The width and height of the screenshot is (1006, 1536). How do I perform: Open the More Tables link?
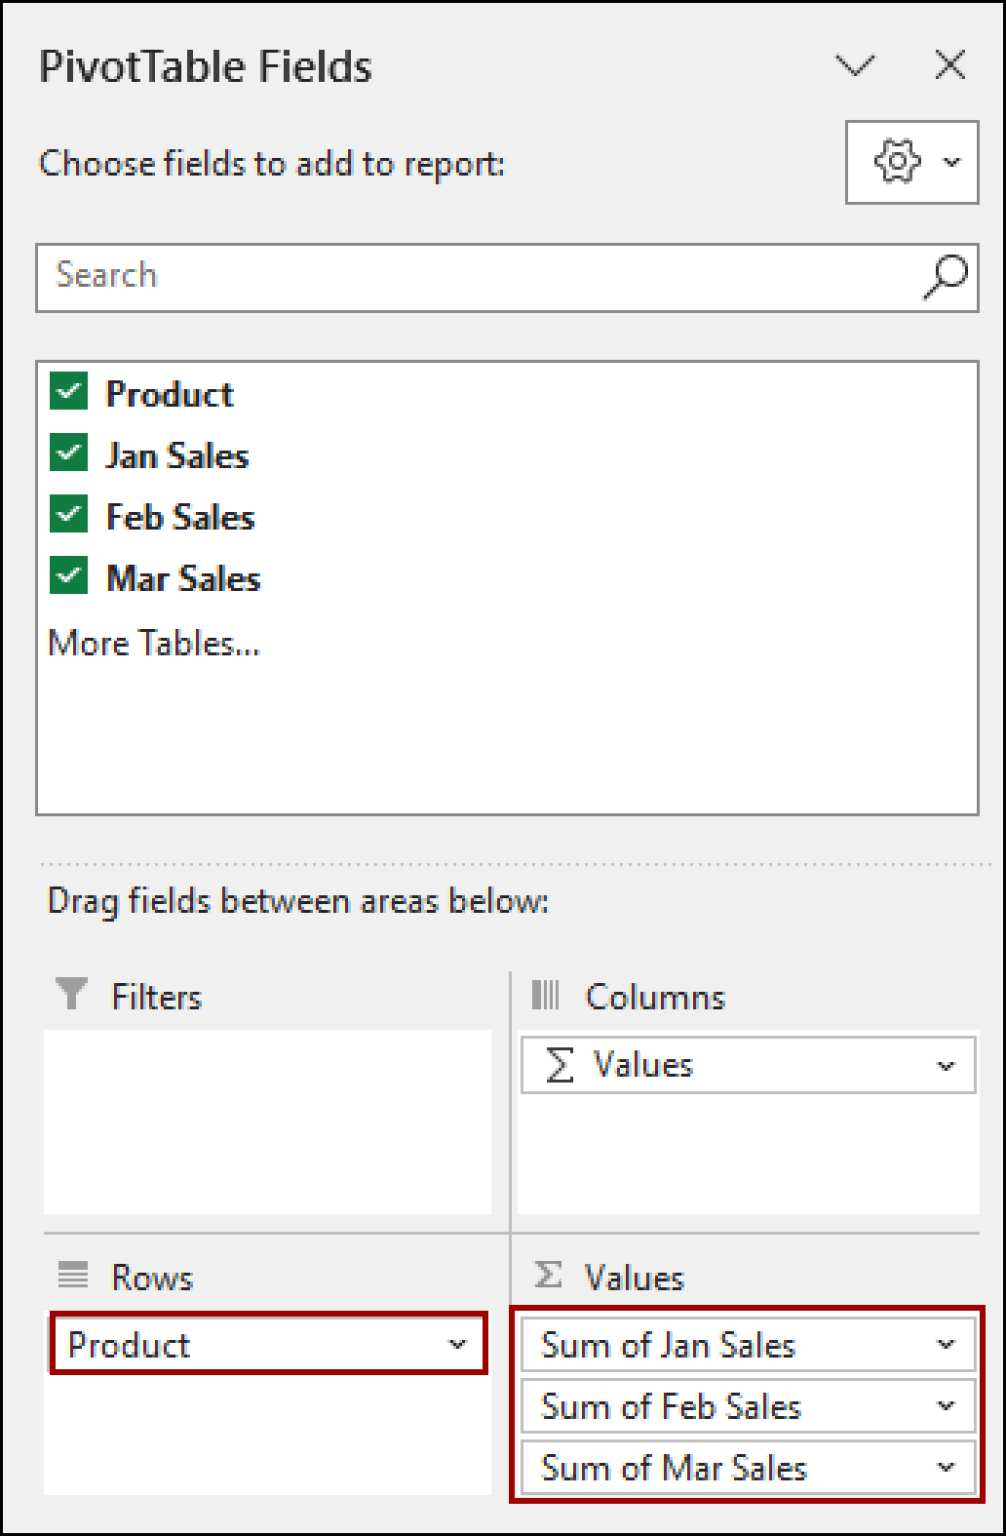pos(153,642)
